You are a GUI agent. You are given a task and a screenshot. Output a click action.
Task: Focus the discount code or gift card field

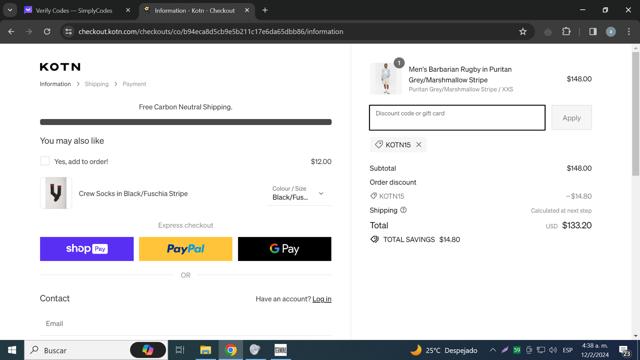point(457,118)
